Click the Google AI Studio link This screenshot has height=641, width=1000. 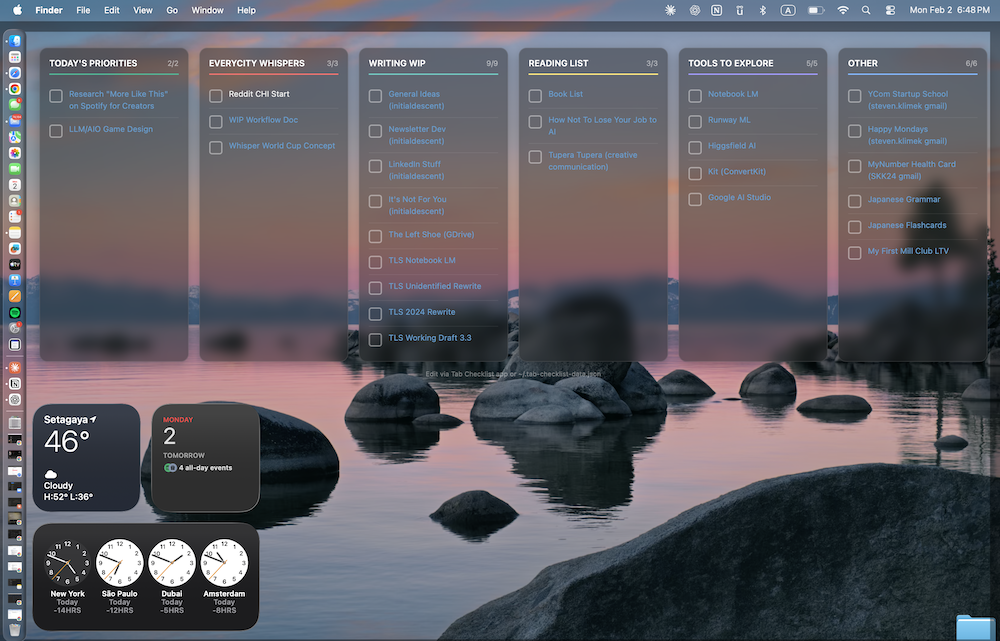pos(739,198)
